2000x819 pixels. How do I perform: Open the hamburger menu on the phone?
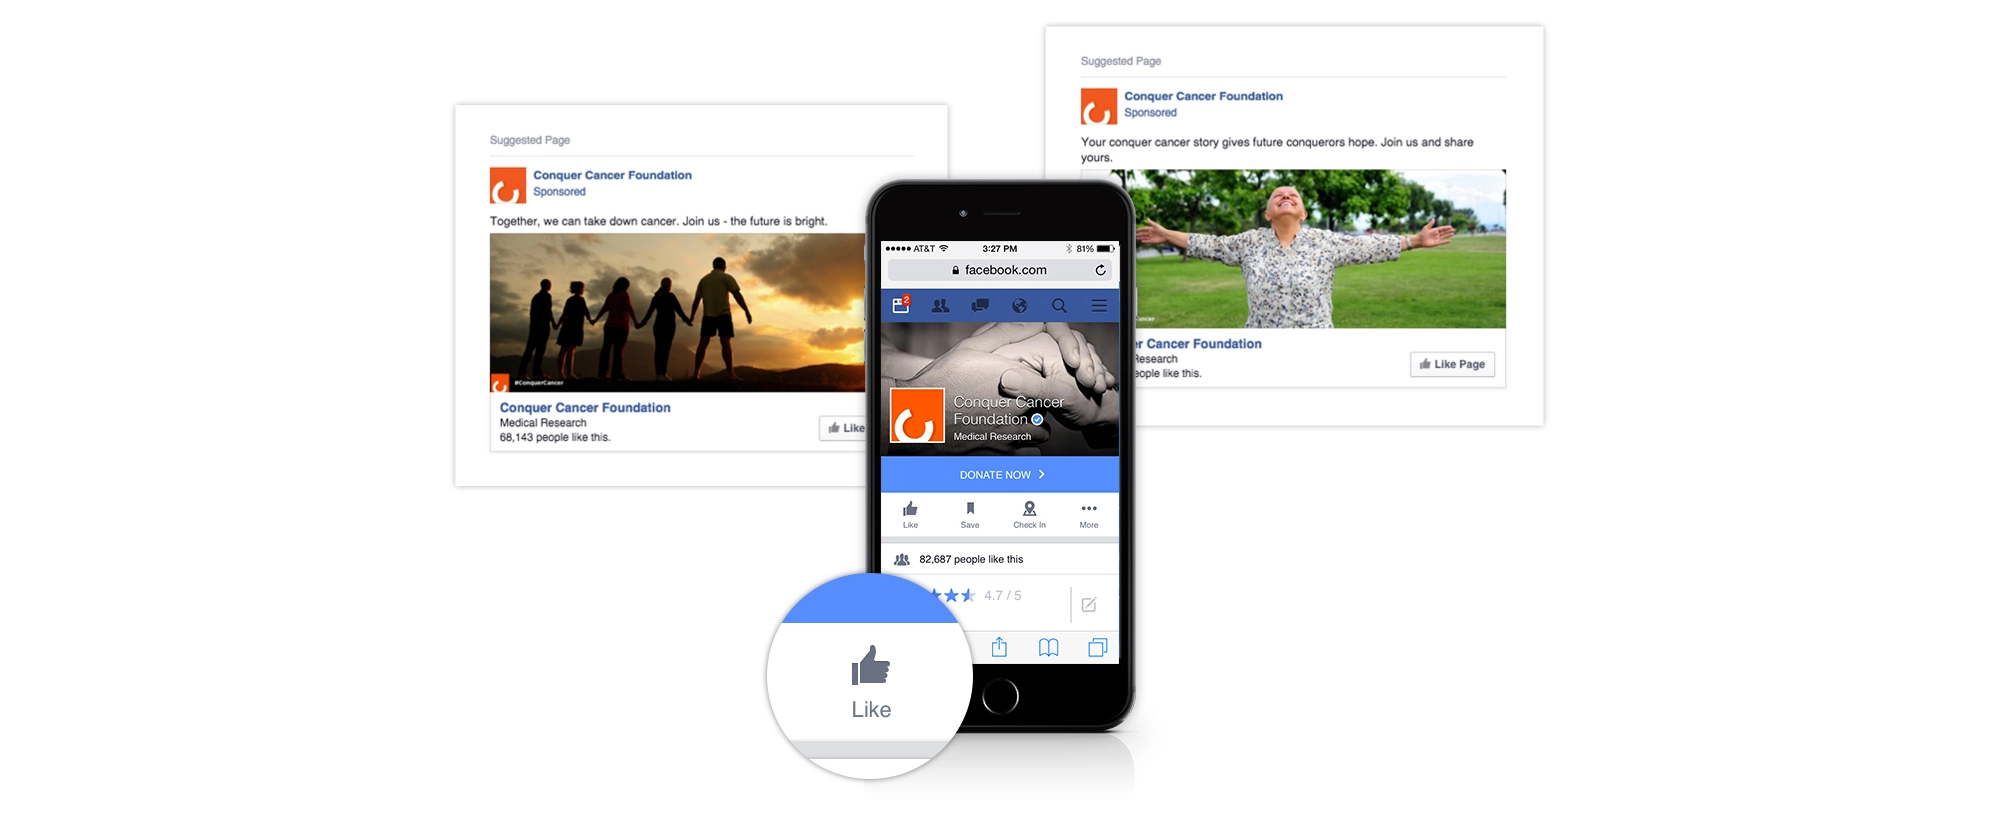[1099, 306]
